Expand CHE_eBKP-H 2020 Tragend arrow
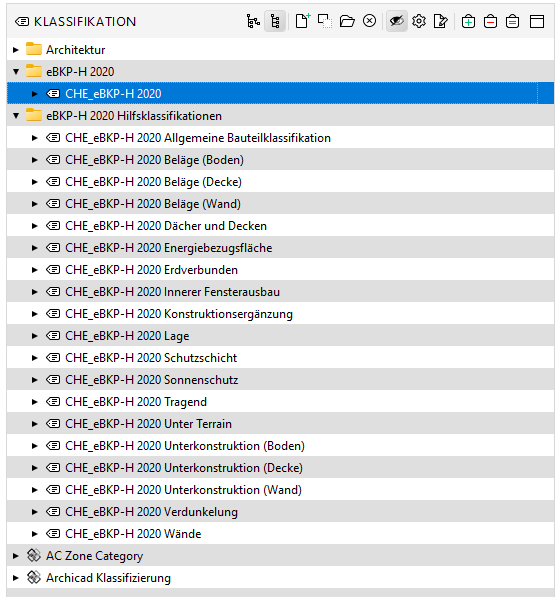560x597 pixels. [35, 402]
